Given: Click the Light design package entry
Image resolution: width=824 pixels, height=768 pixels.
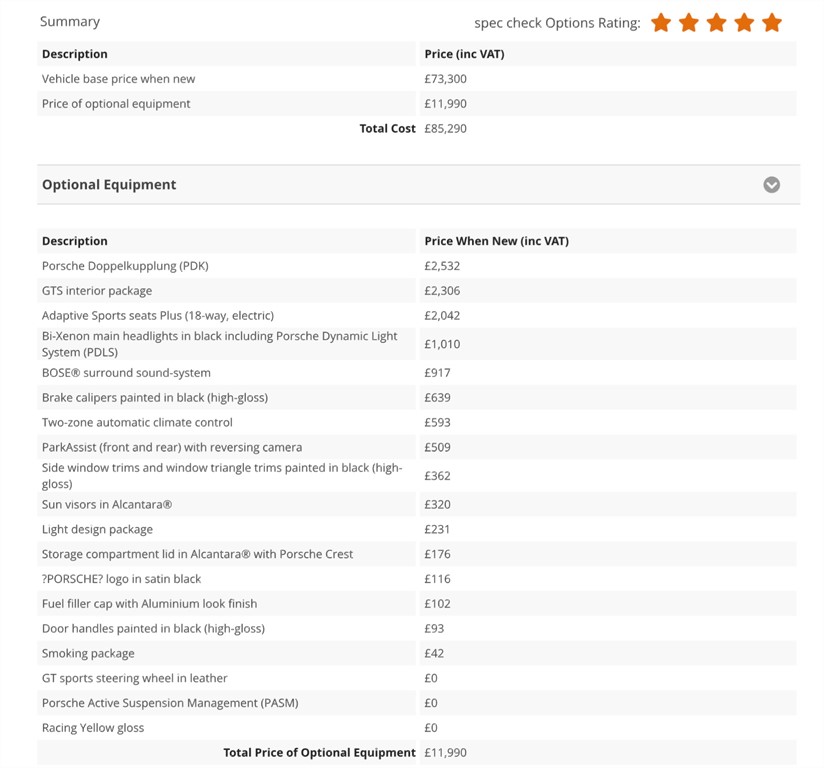Looking at the screenshot, I should (x=97, y=530).
